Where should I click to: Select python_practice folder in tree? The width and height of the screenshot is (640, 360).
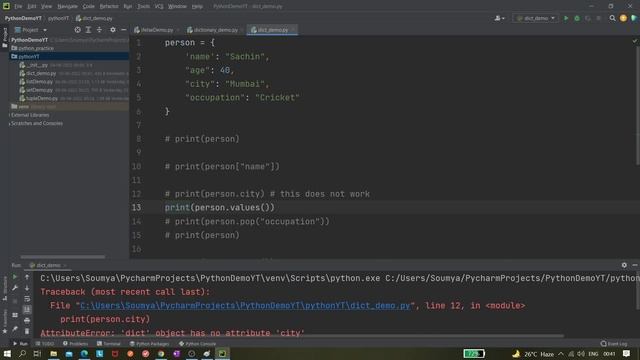pos(33,48)
